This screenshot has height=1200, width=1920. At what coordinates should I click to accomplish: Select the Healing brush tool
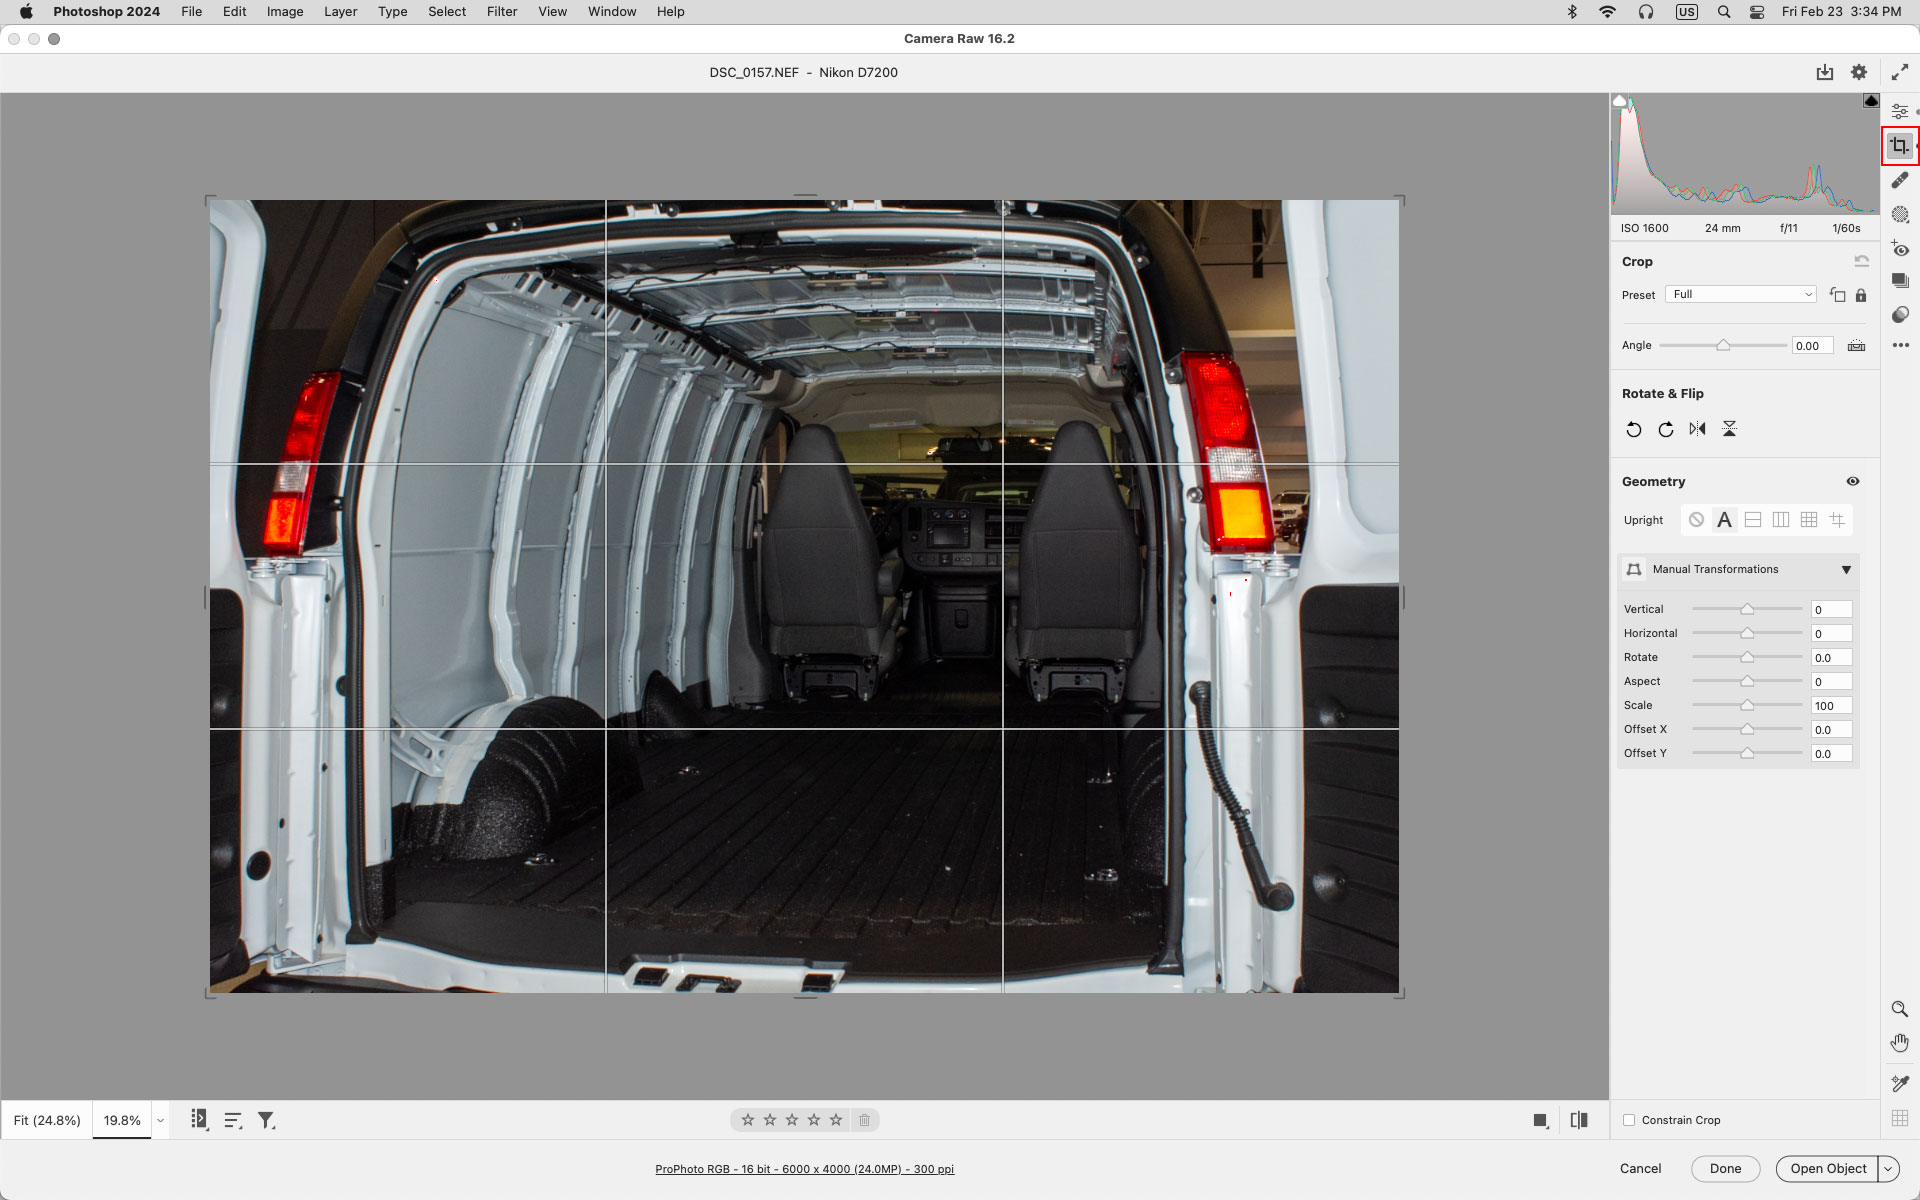1900,180
